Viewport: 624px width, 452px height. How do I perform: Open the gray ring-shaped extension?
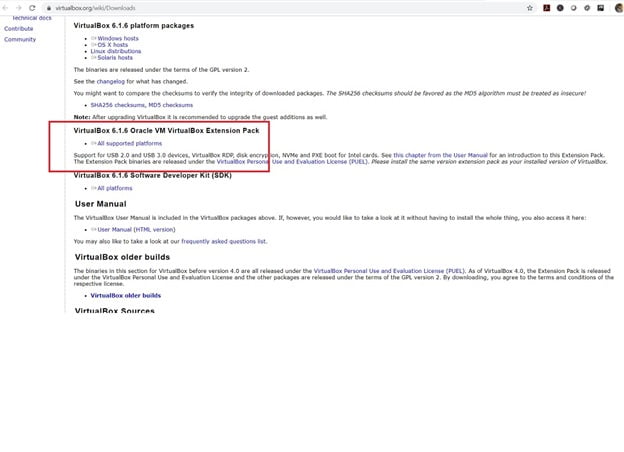573,8
